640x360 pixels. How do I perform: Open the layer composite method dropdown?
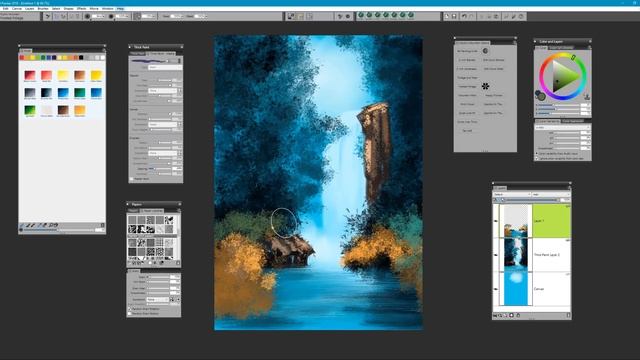[512, 195]
